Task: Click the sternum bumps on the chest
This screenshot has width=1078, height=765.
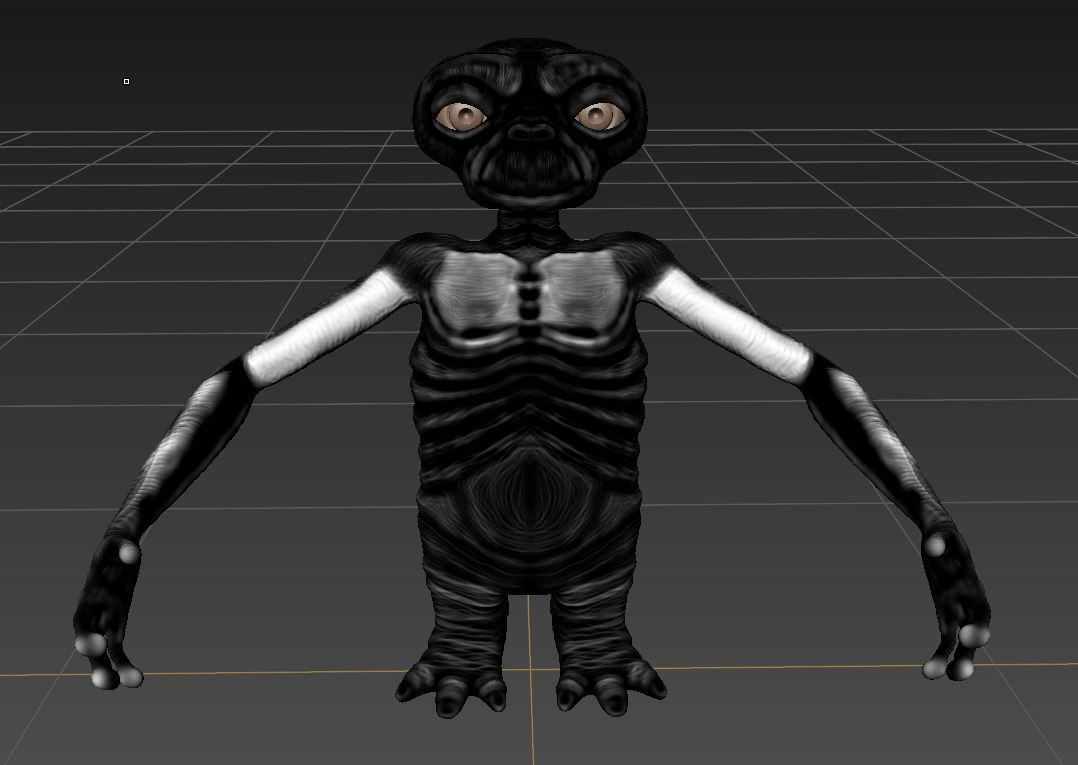Action: pos(529,297)
